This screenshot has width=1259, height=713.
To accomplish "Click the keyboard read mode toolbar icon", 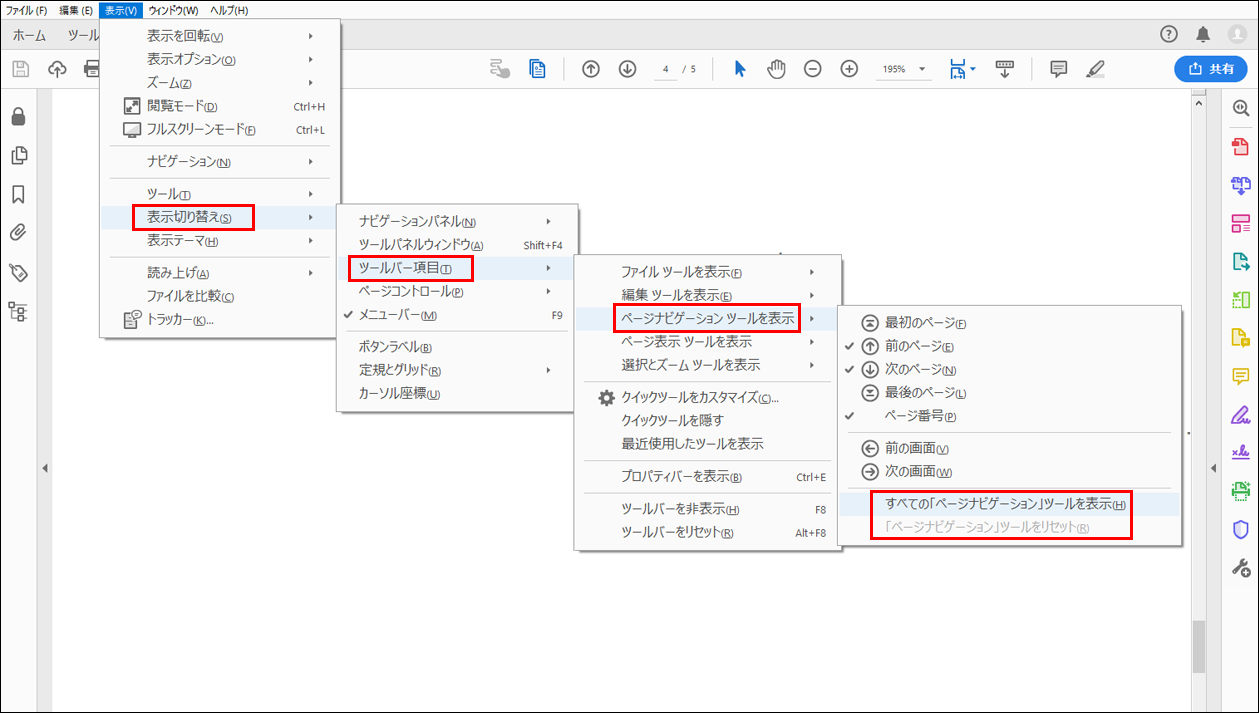I will pos(1005,69).
